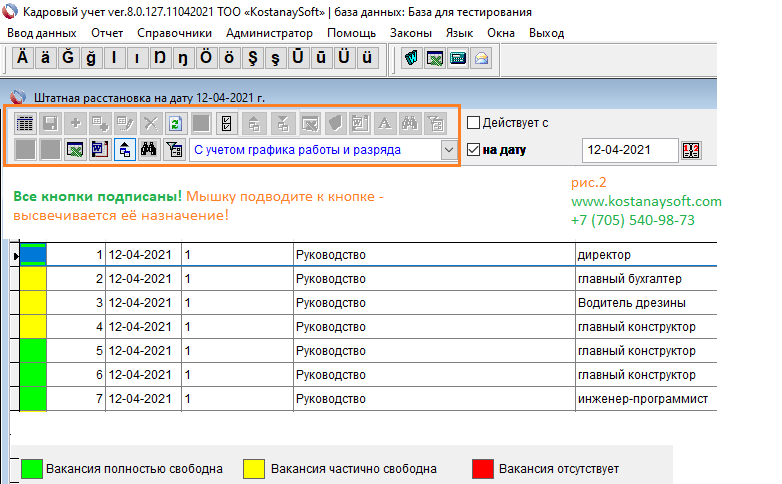Click the row selector arrow of row 1
The image size is (782, 484).
pyautogui.click(x=15, y=255)
